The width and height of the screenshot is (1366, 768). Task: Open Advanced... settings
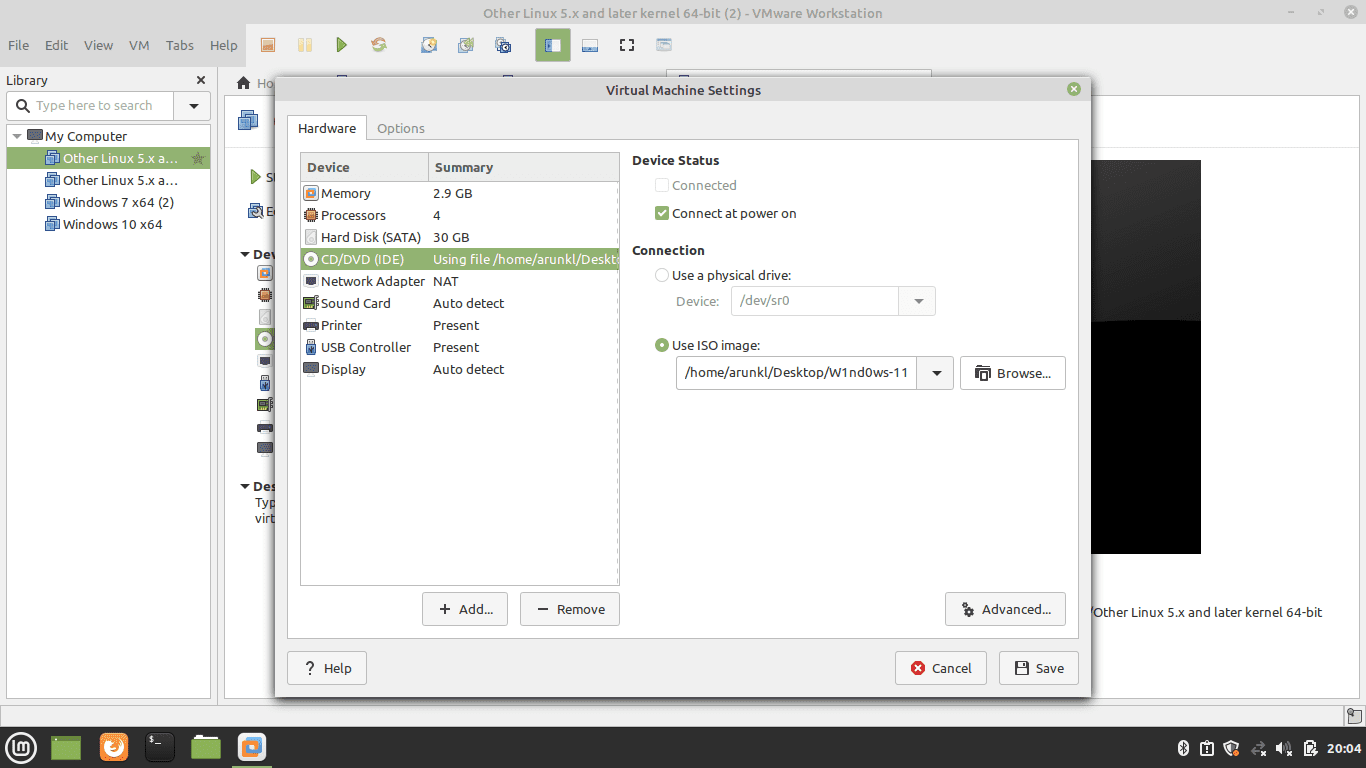pyautogui.click(x=1005, y=609)
